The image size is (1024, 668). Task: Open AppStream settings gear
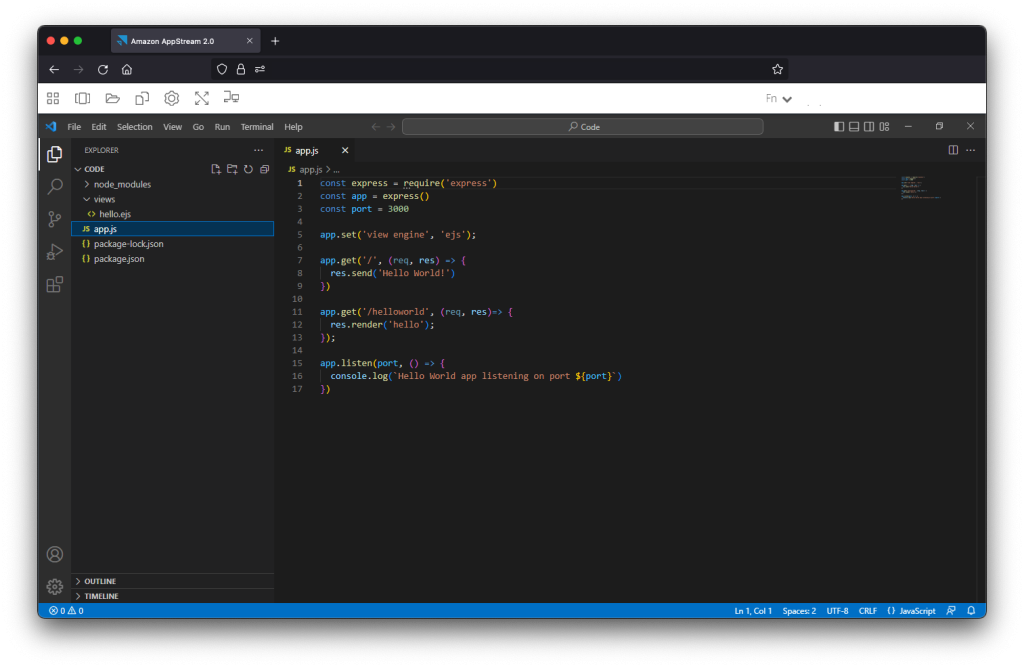[x=171, y=97]
